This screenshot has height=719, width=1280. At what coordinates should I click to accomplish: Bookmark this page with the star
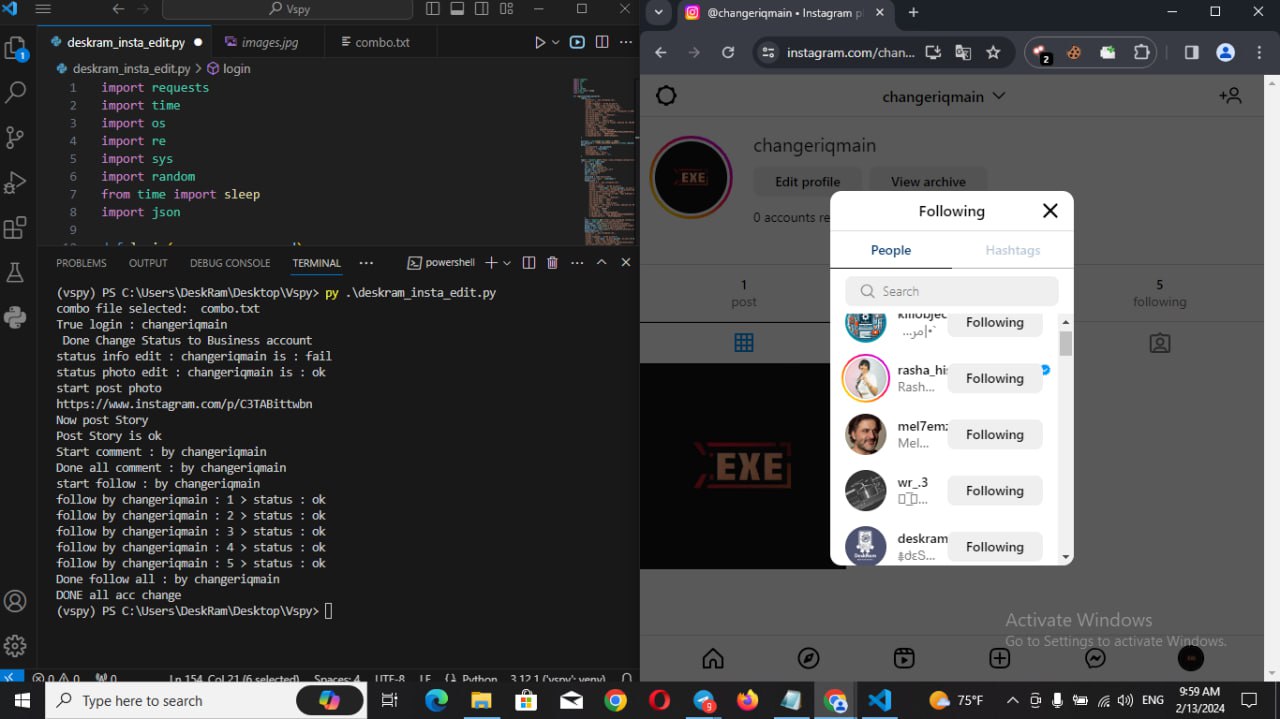[x=993, y=52]
